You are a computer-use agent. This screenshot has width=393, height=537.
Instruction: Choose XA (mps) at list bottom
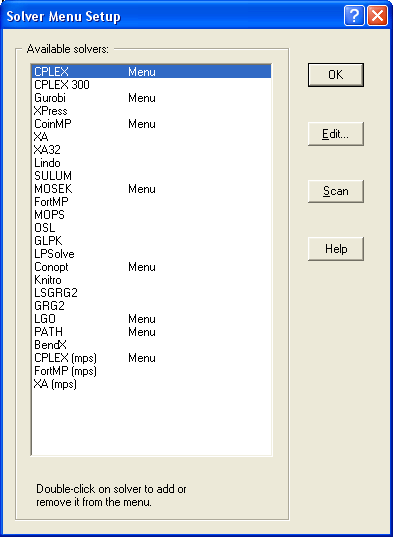point(152,384)
